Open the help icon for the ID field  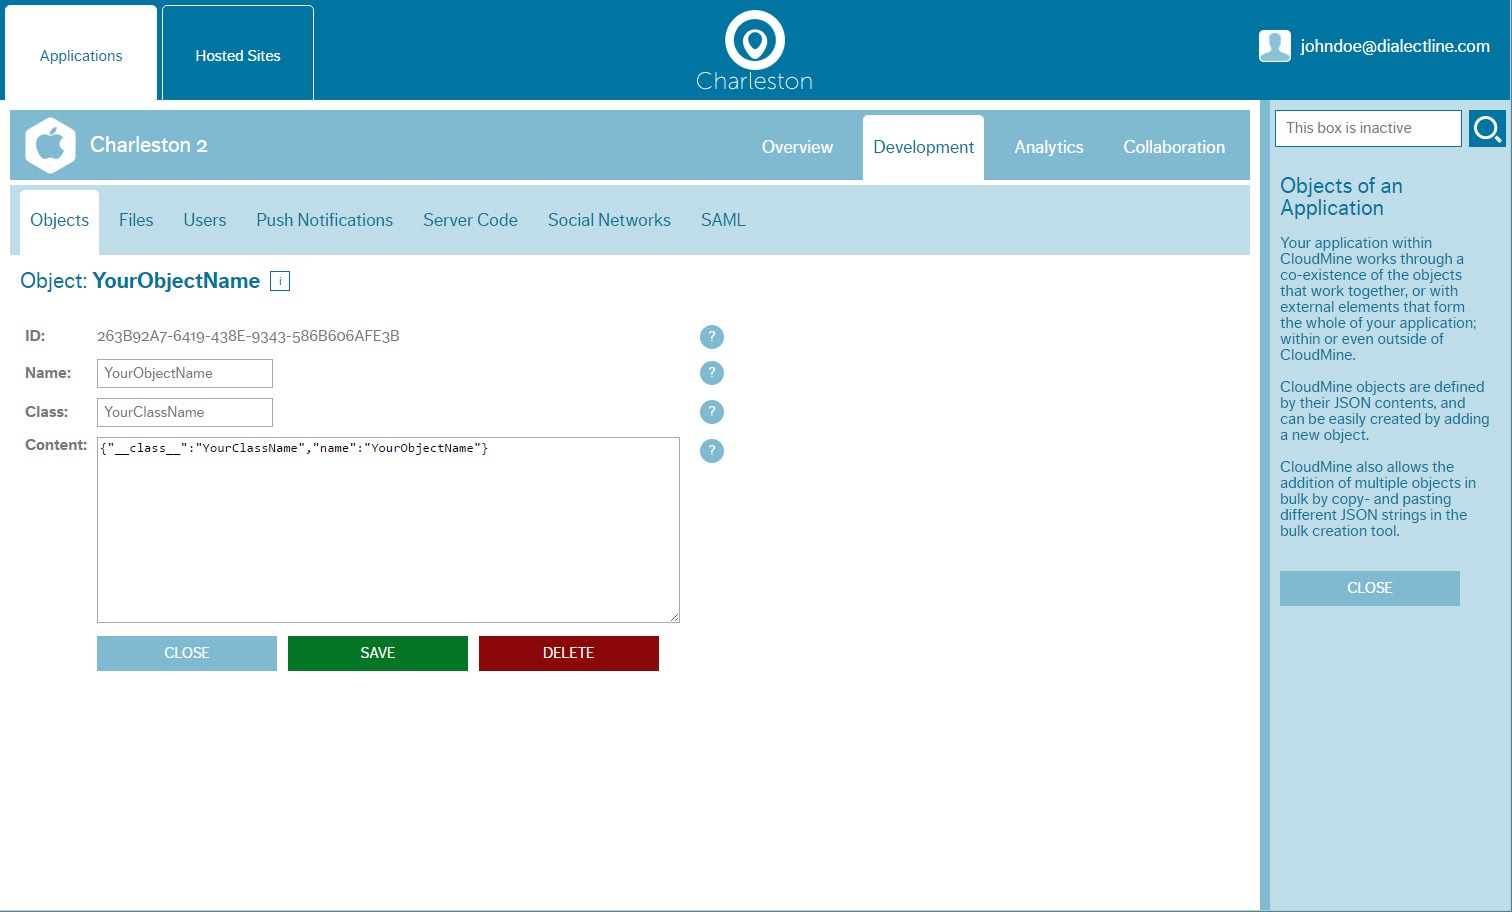click(712, 337)
